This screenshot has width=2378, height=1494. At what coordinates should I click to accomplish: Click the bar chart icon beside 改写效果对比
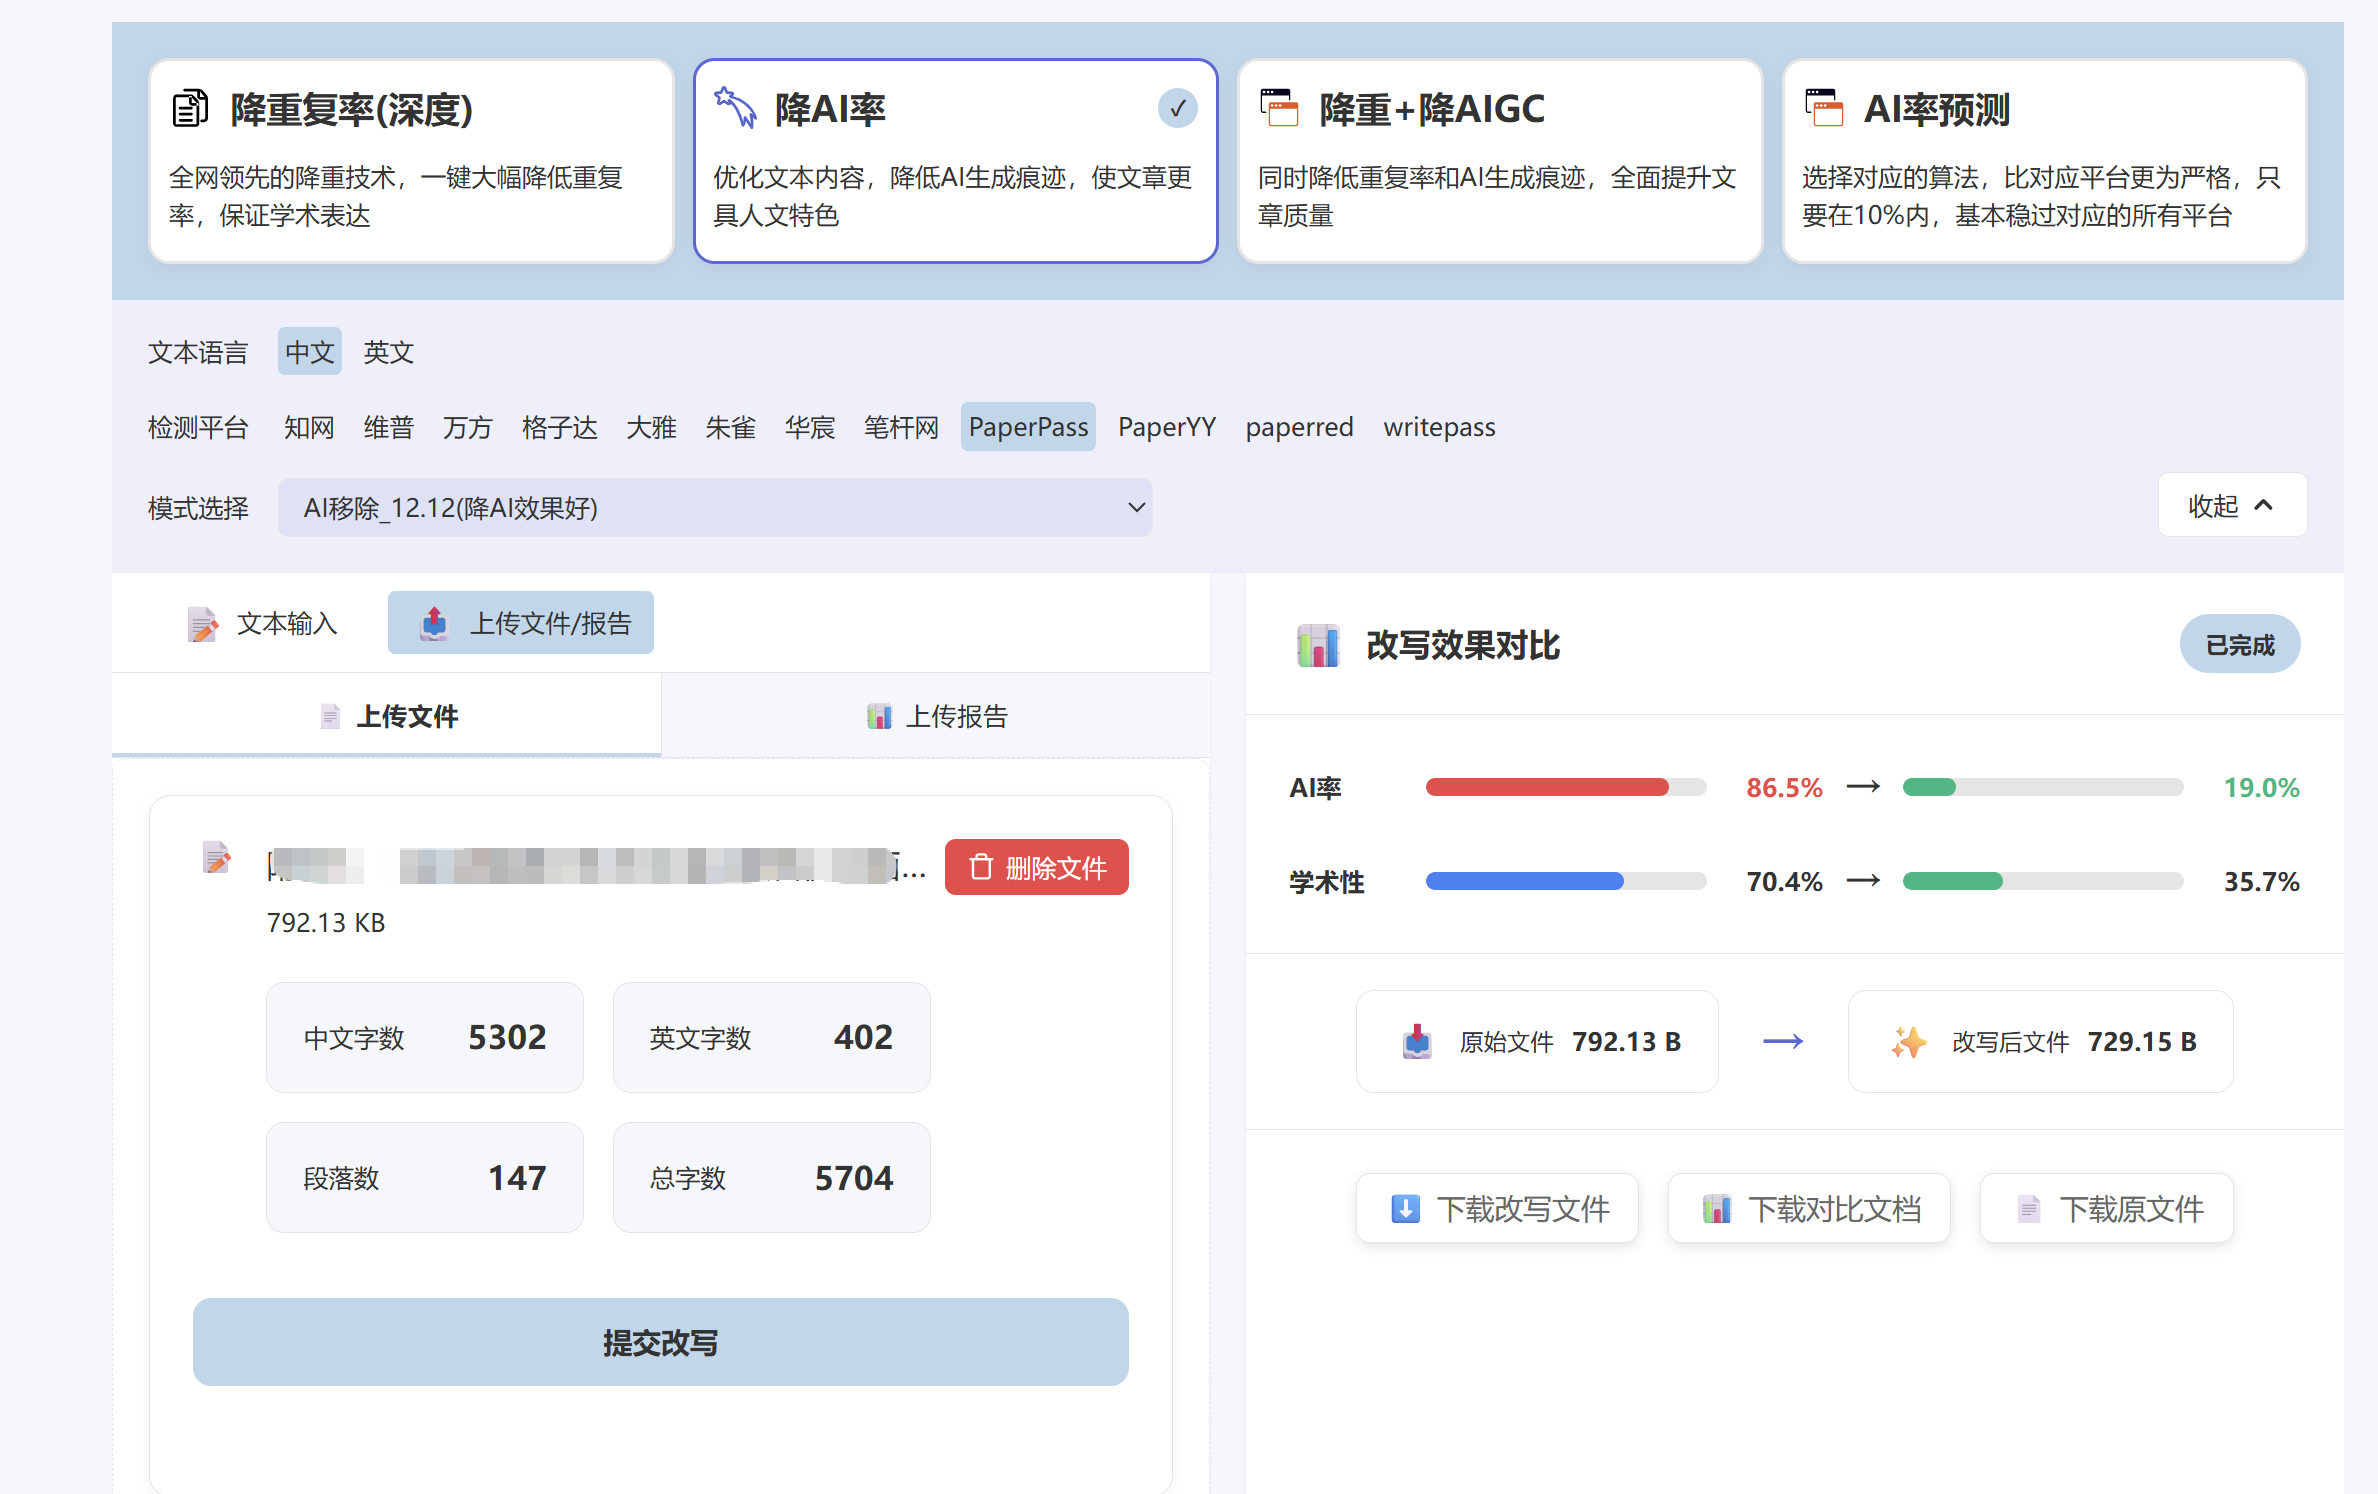click(x=1317, y=645)
